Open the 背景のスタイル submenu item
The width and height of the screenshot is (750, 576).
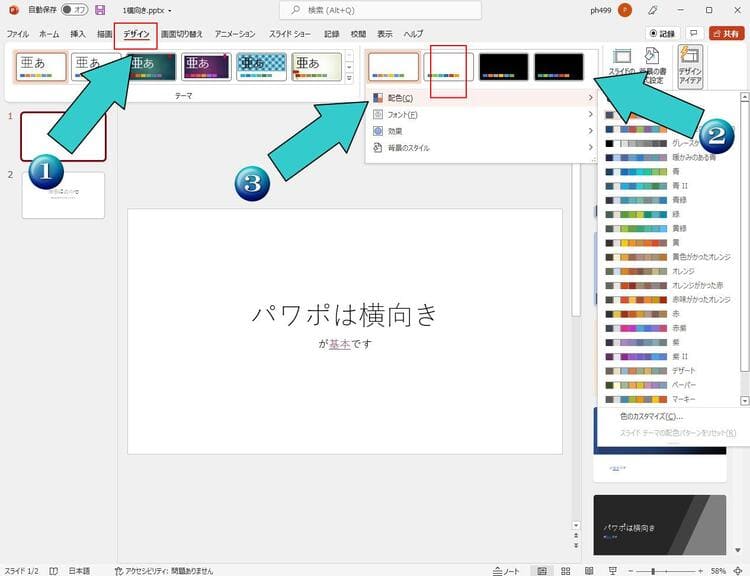(x=482, y=147)
